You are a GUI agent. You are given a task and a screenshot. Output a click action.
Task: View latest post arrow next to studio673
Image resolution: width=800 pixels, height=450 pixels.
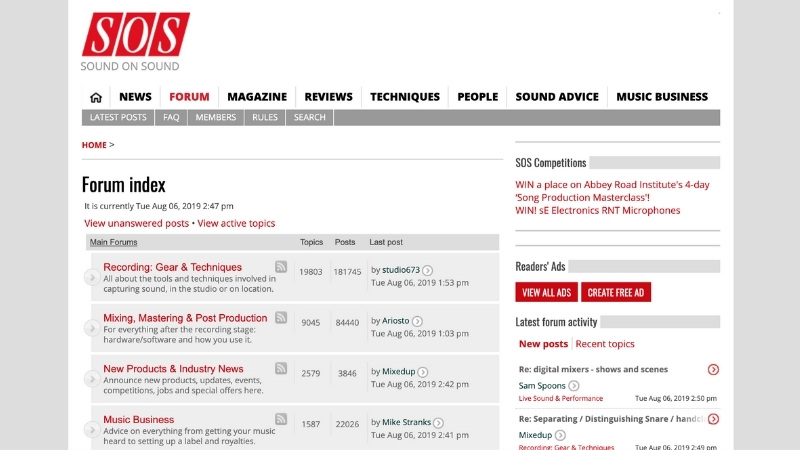point(428,270)
